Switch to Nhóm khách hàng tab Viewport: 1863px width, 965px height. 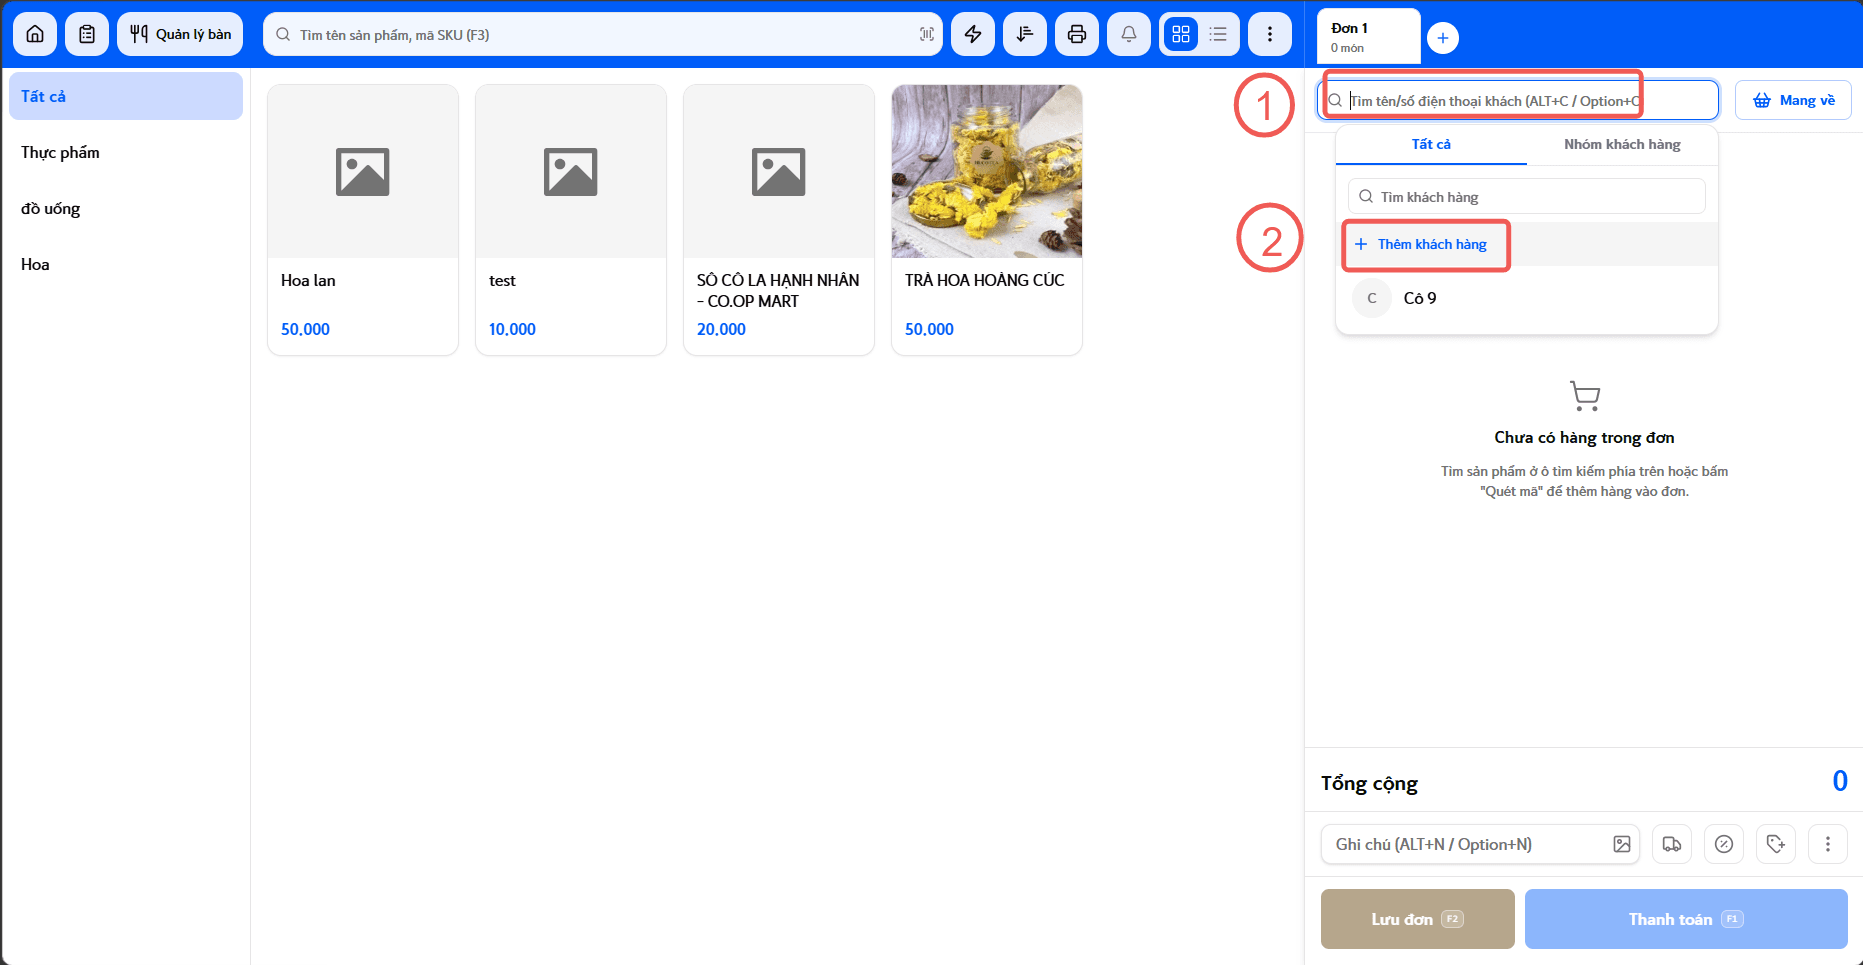pos(1622,144)
